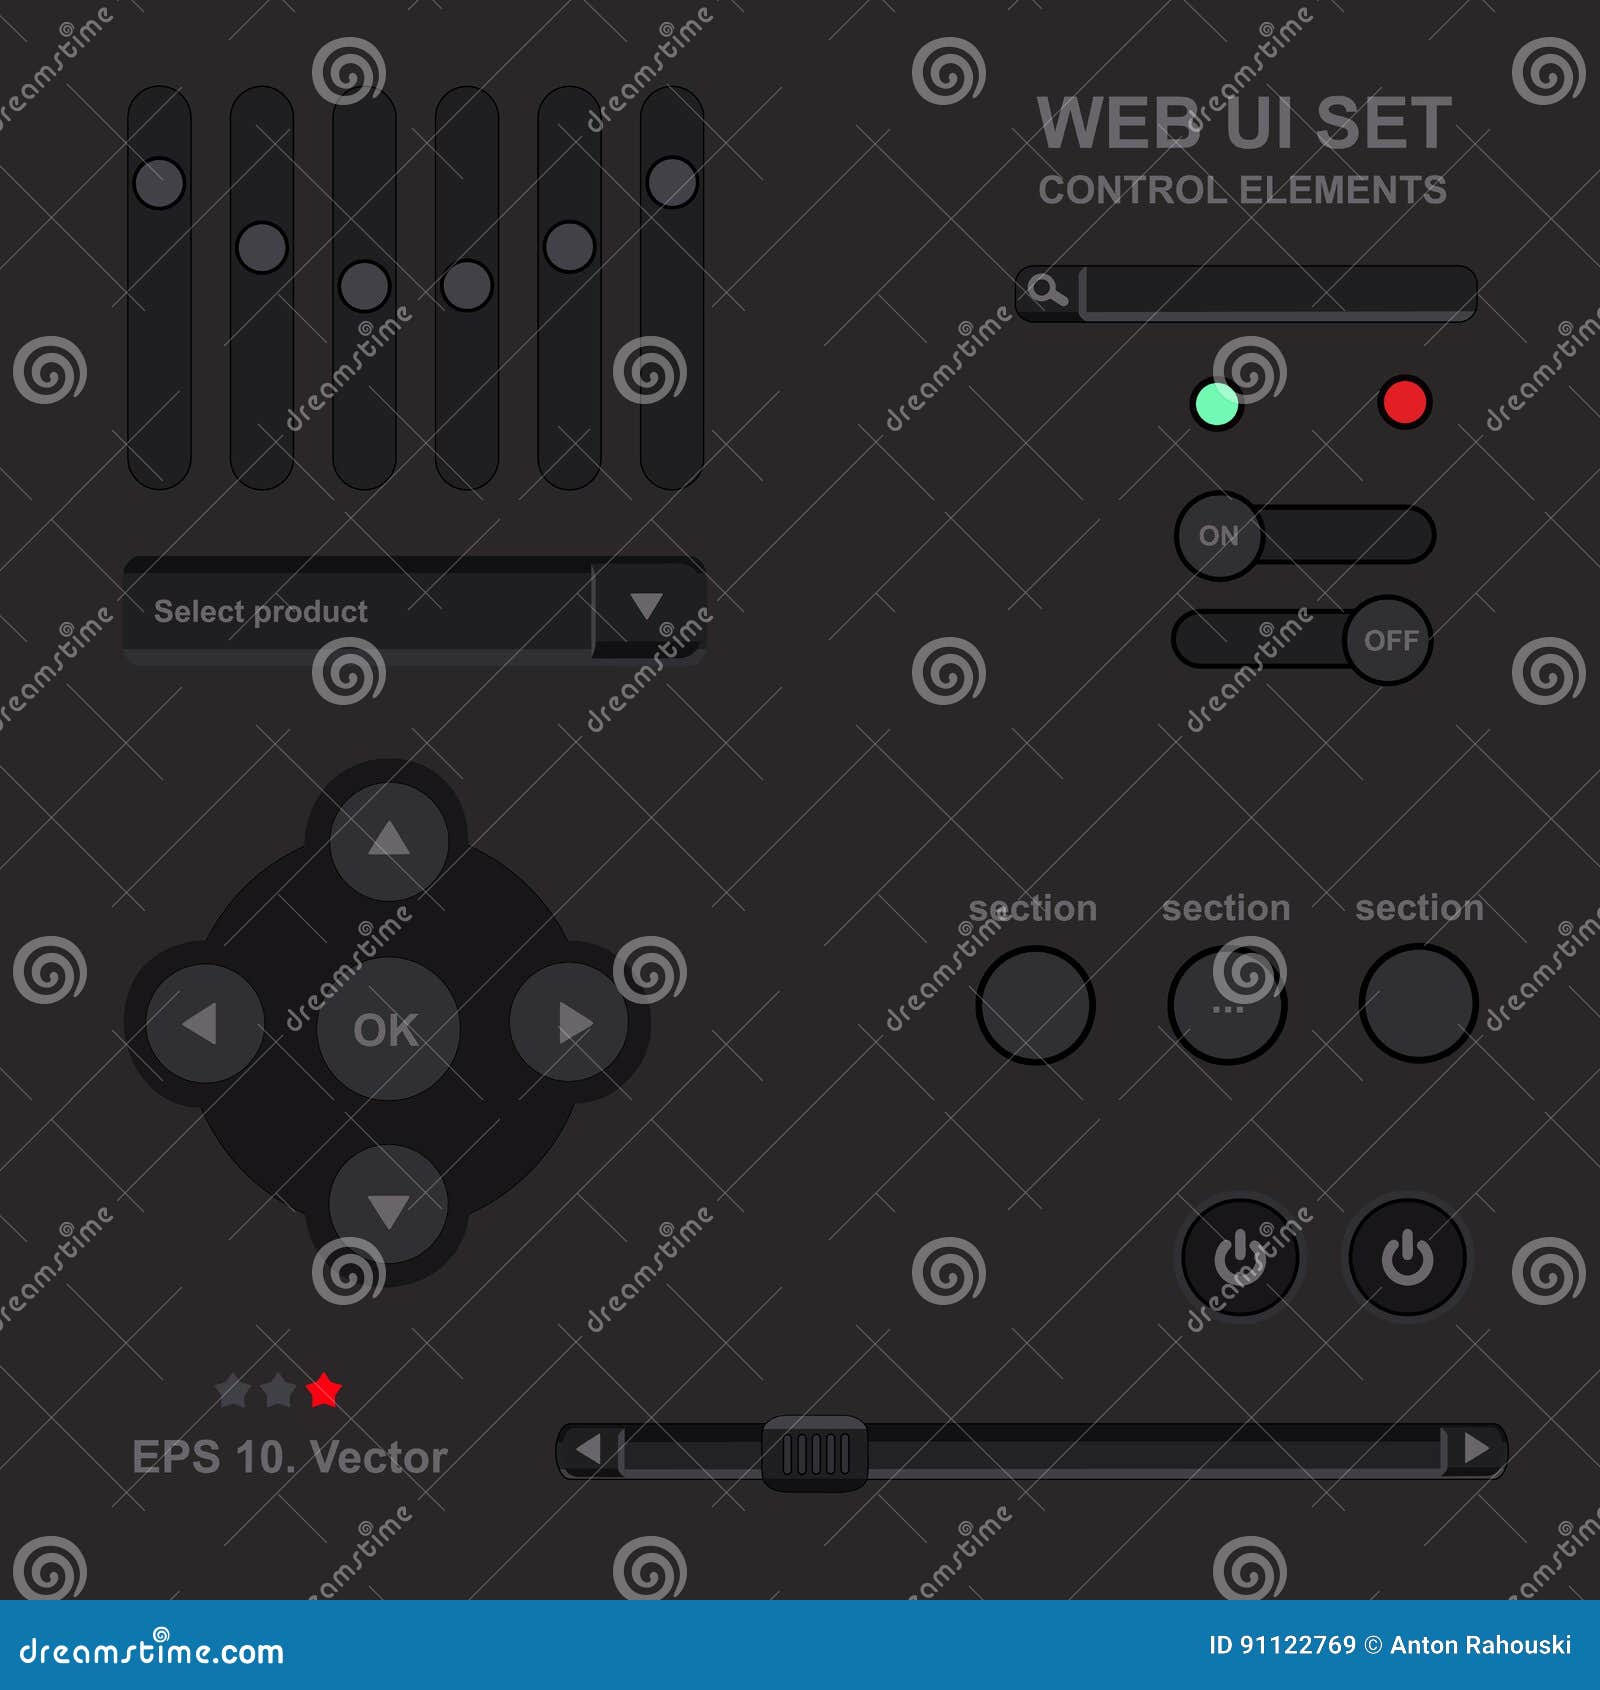1600x1690 pixels.
Task: Click the search magnifier icon
Action: (1047, 293)
